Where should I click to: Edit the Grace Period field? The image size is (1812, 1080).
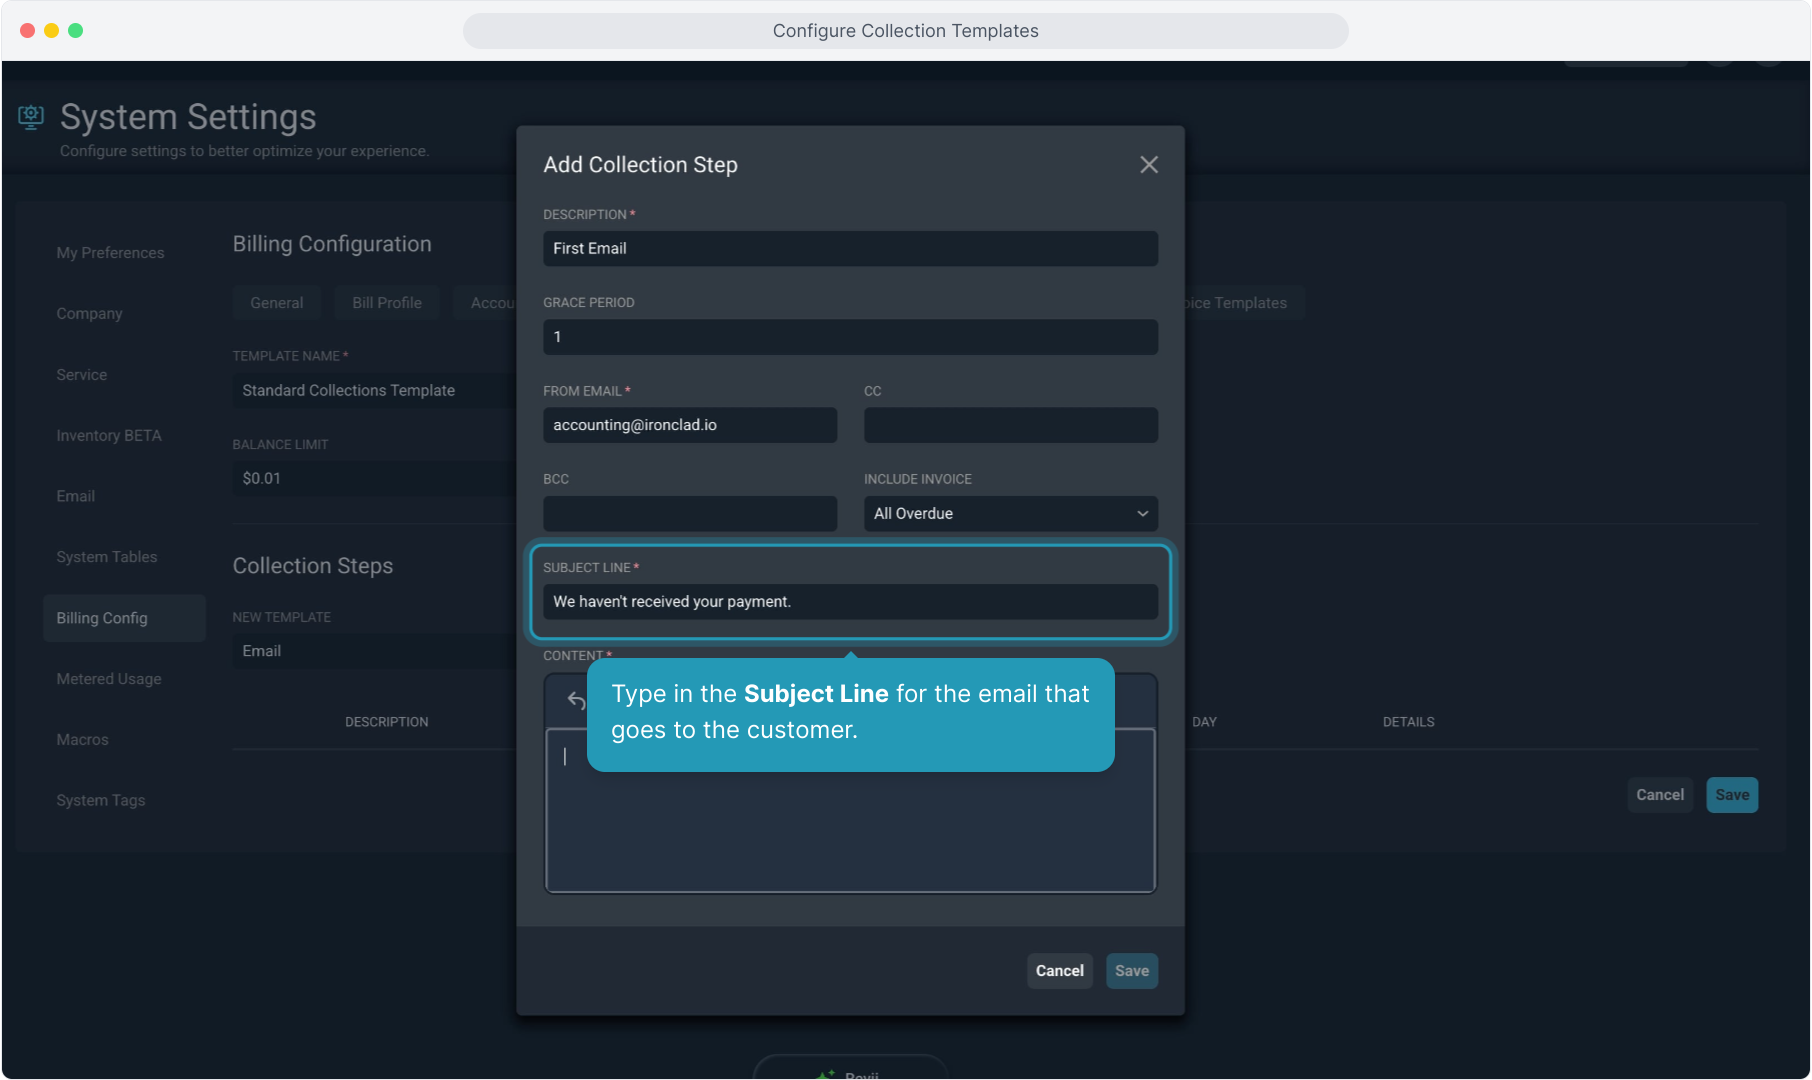849,337
